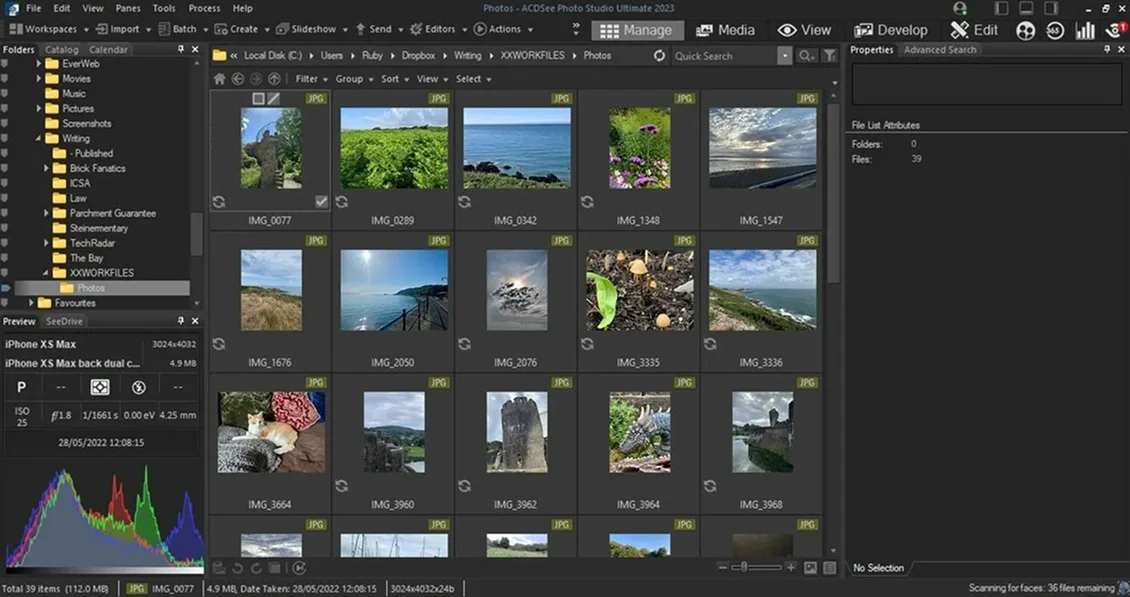Open the People mode face icon
1130x597 pixels.
pos(1025,30)
